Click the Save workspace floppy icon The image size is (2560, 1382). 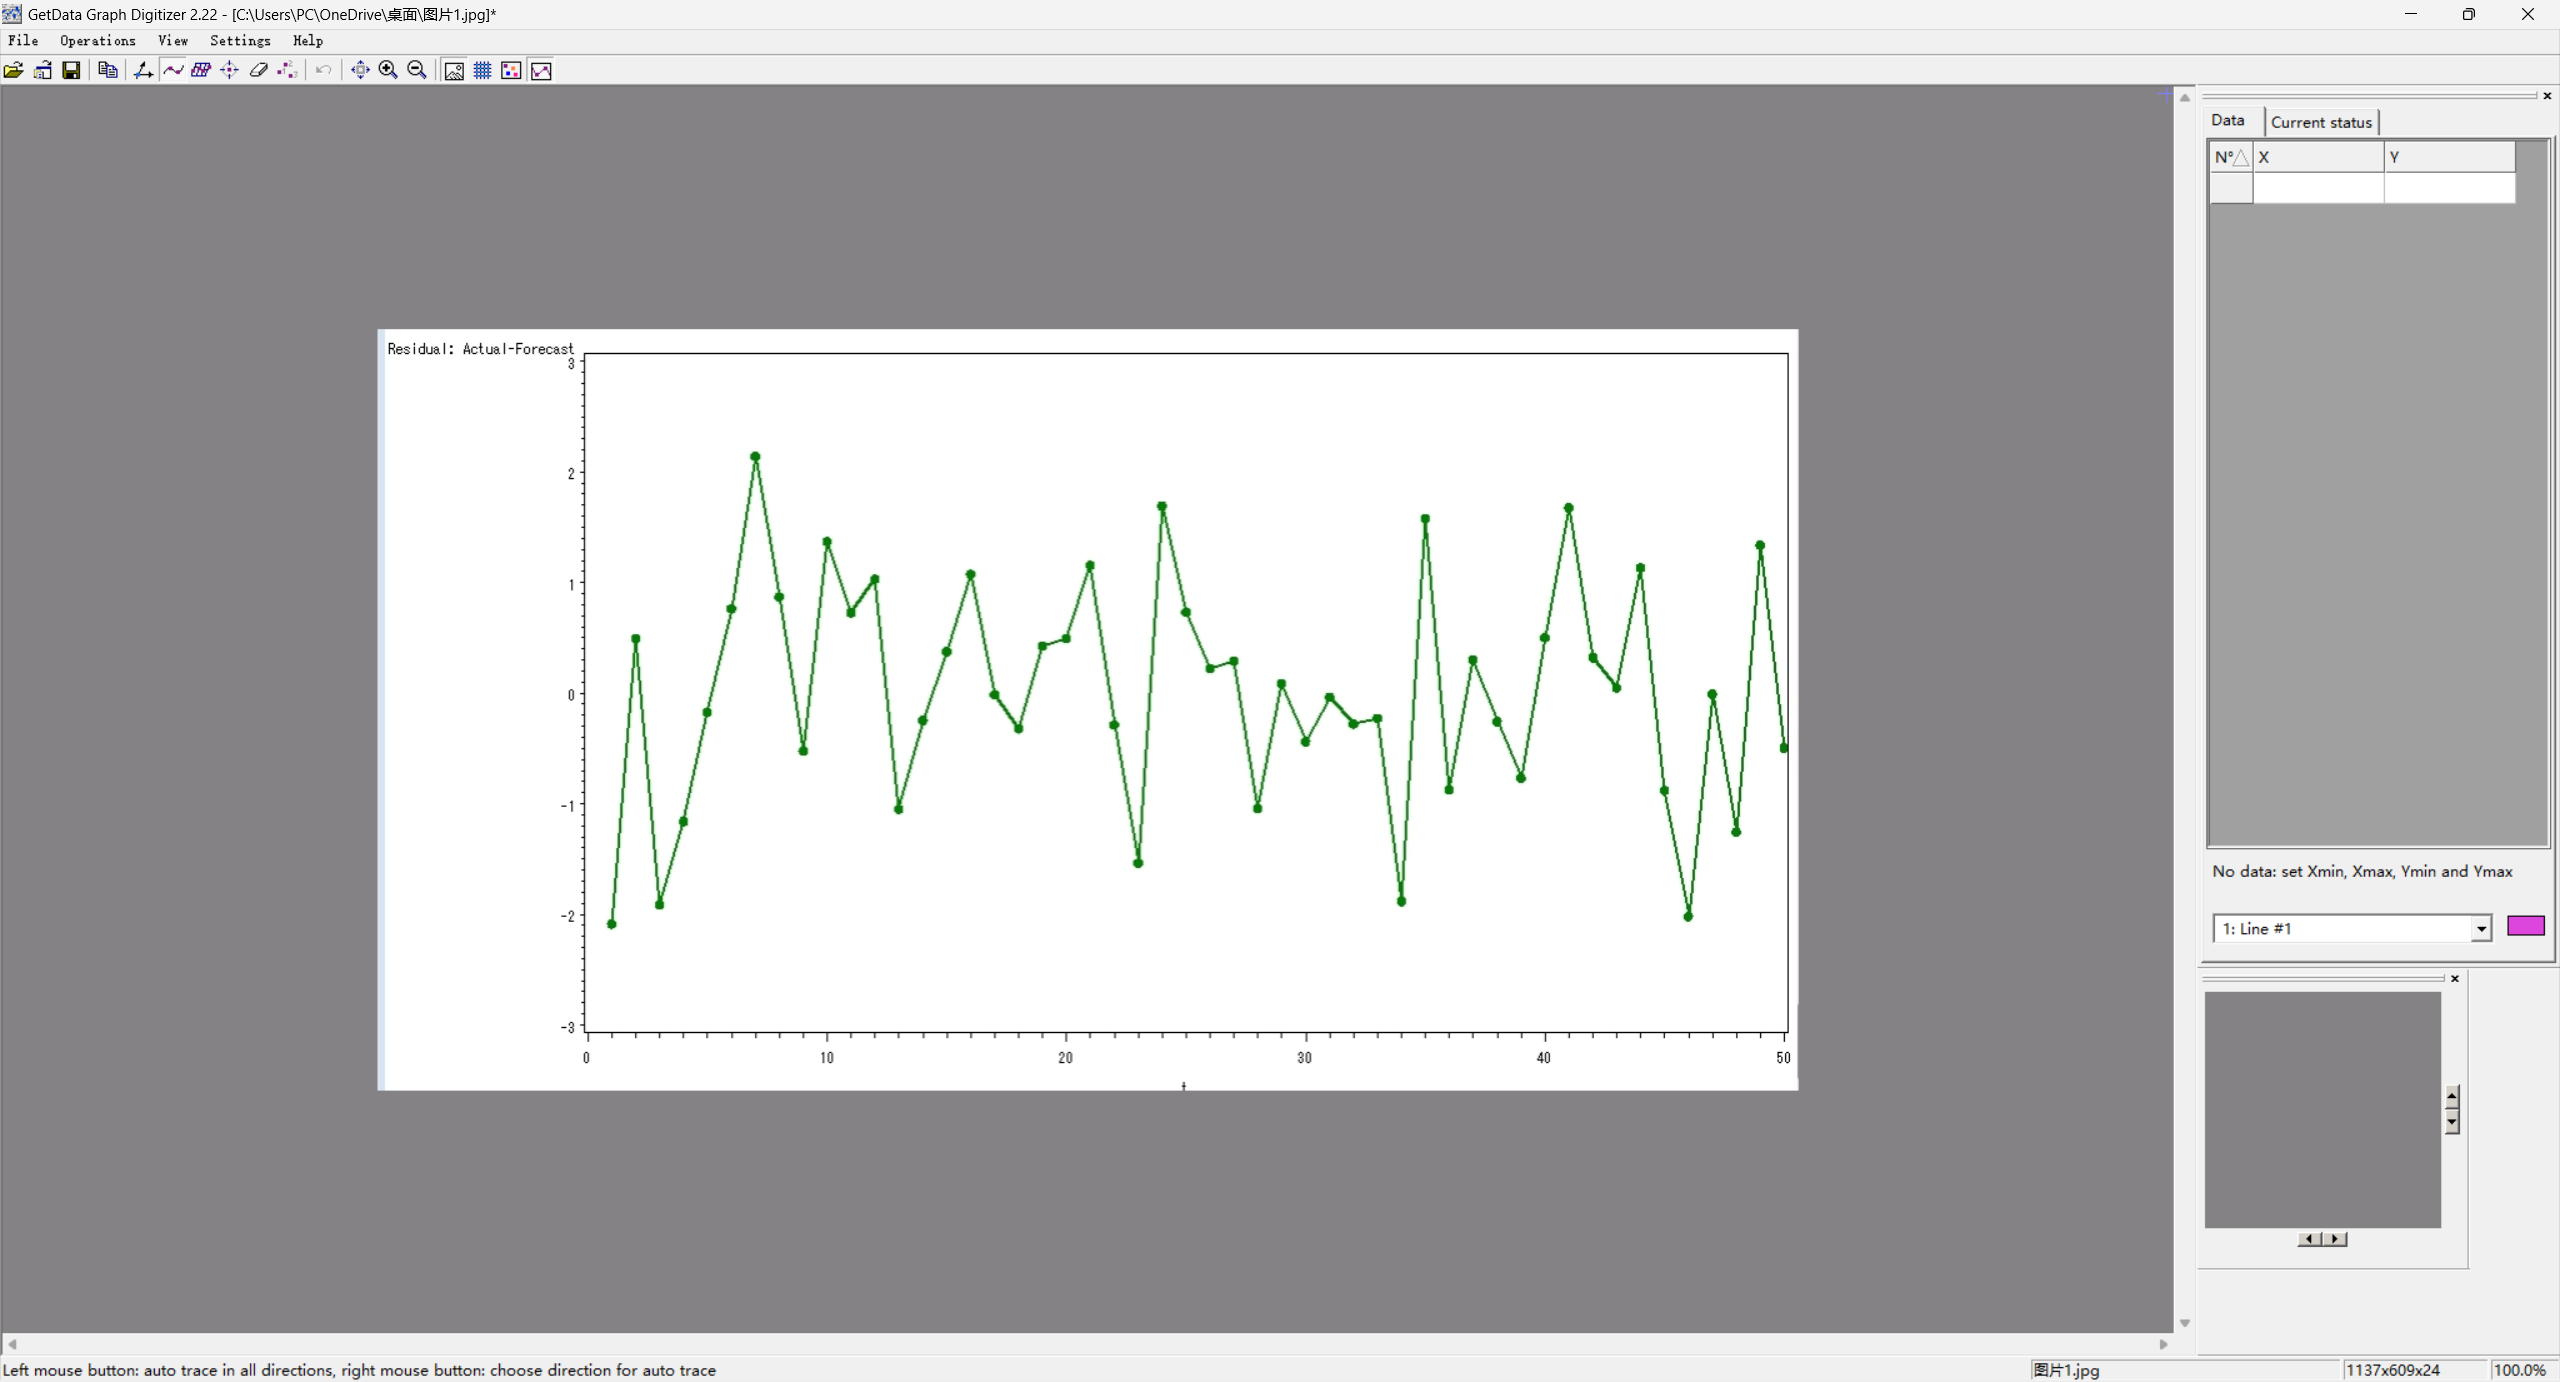[x=71, y=70]
